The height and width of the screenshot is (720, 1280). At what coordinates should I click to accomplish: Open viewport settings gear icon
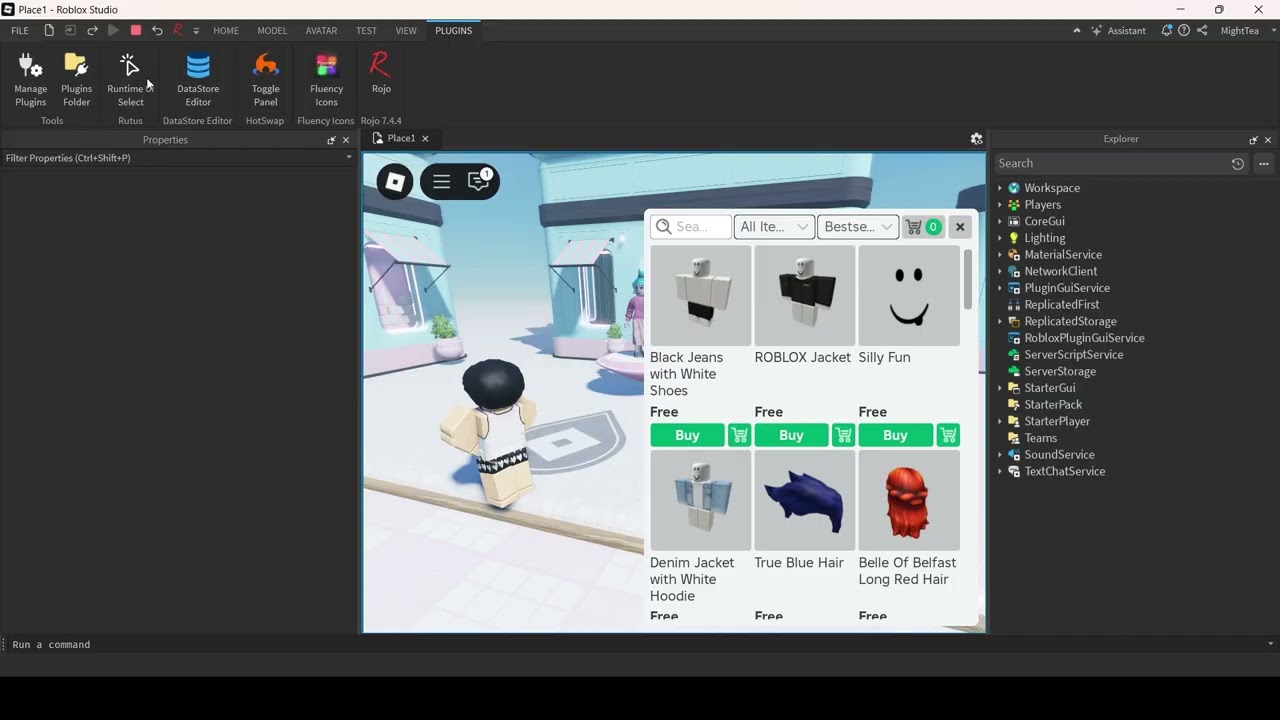[976, 139]
